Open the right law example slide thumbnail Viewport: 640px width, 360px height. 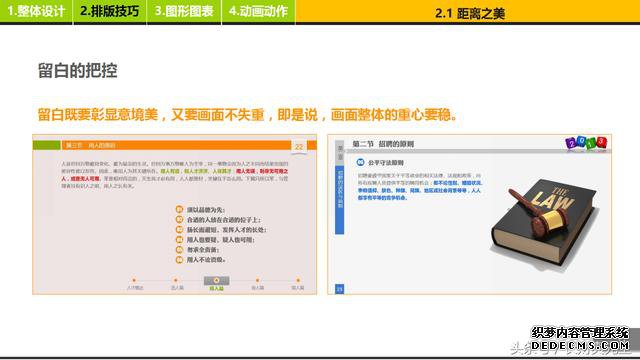(469, 215)
